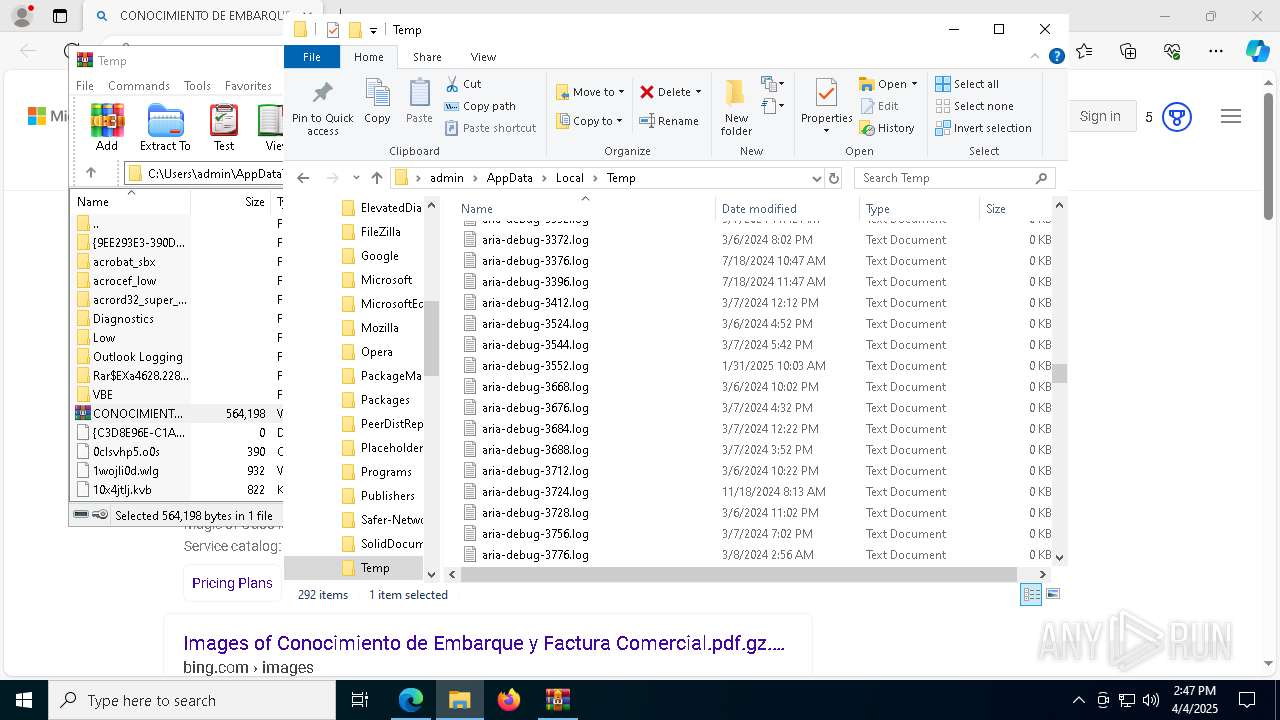Click the Explorer back arrow
The height and width of the screenshot is (720, 1280).
(303, 178)
